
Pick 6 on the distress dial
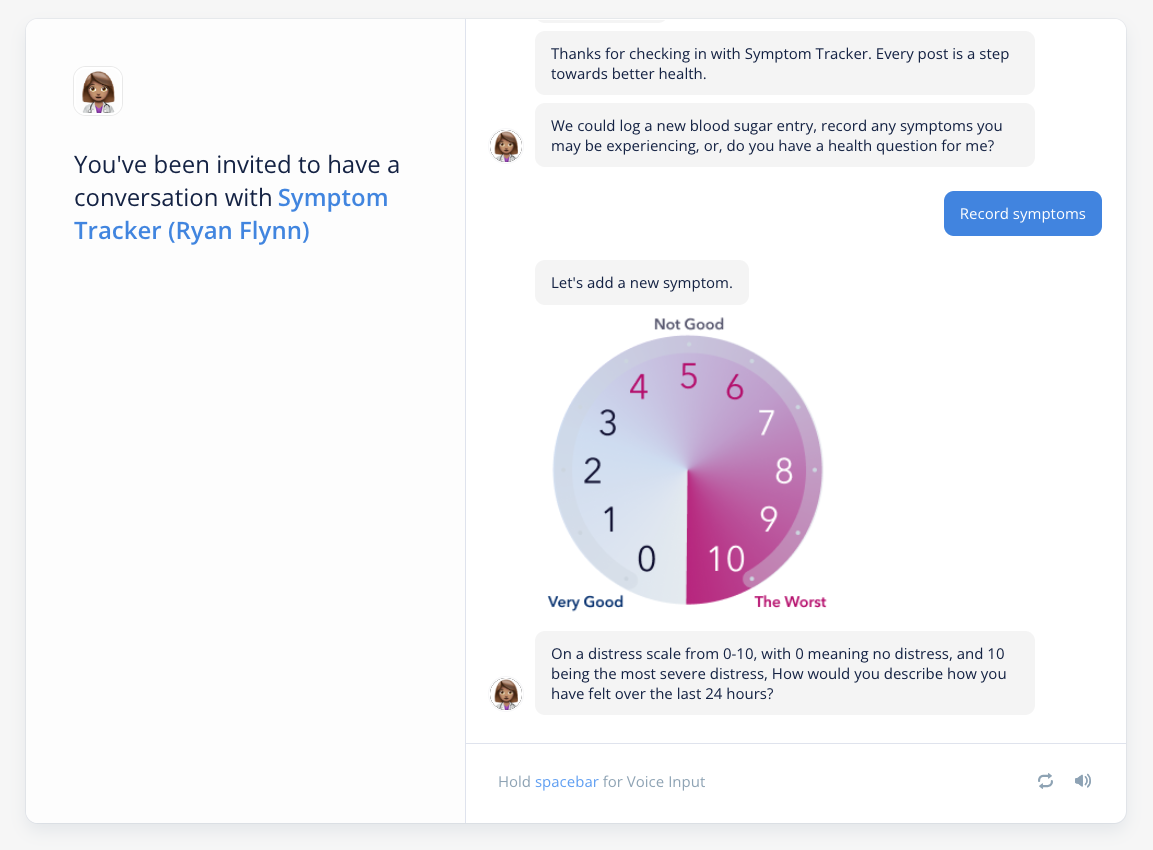click(735, 388)
